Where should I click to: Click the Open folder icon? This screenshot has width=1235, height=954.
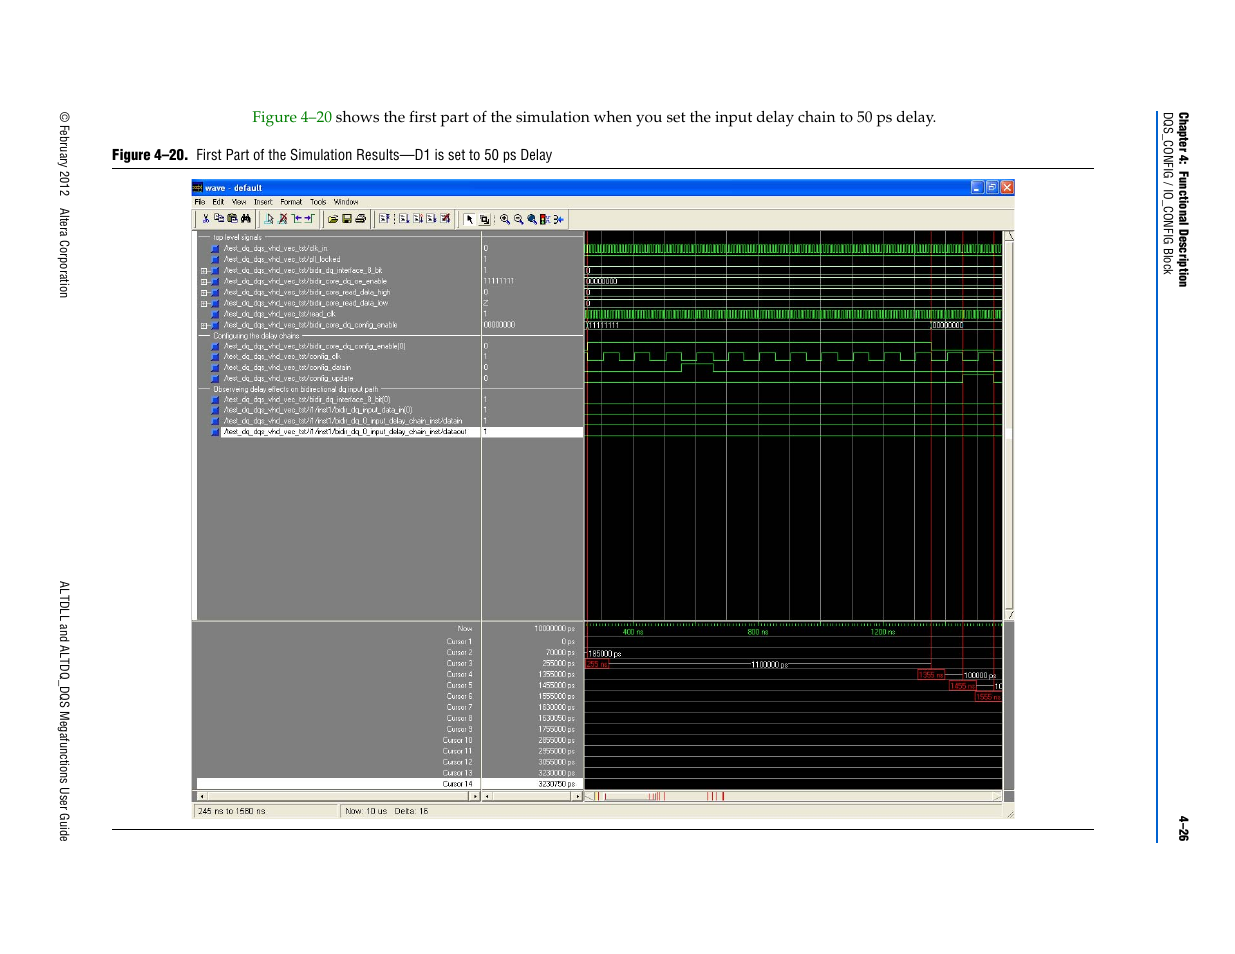[333, 219]
